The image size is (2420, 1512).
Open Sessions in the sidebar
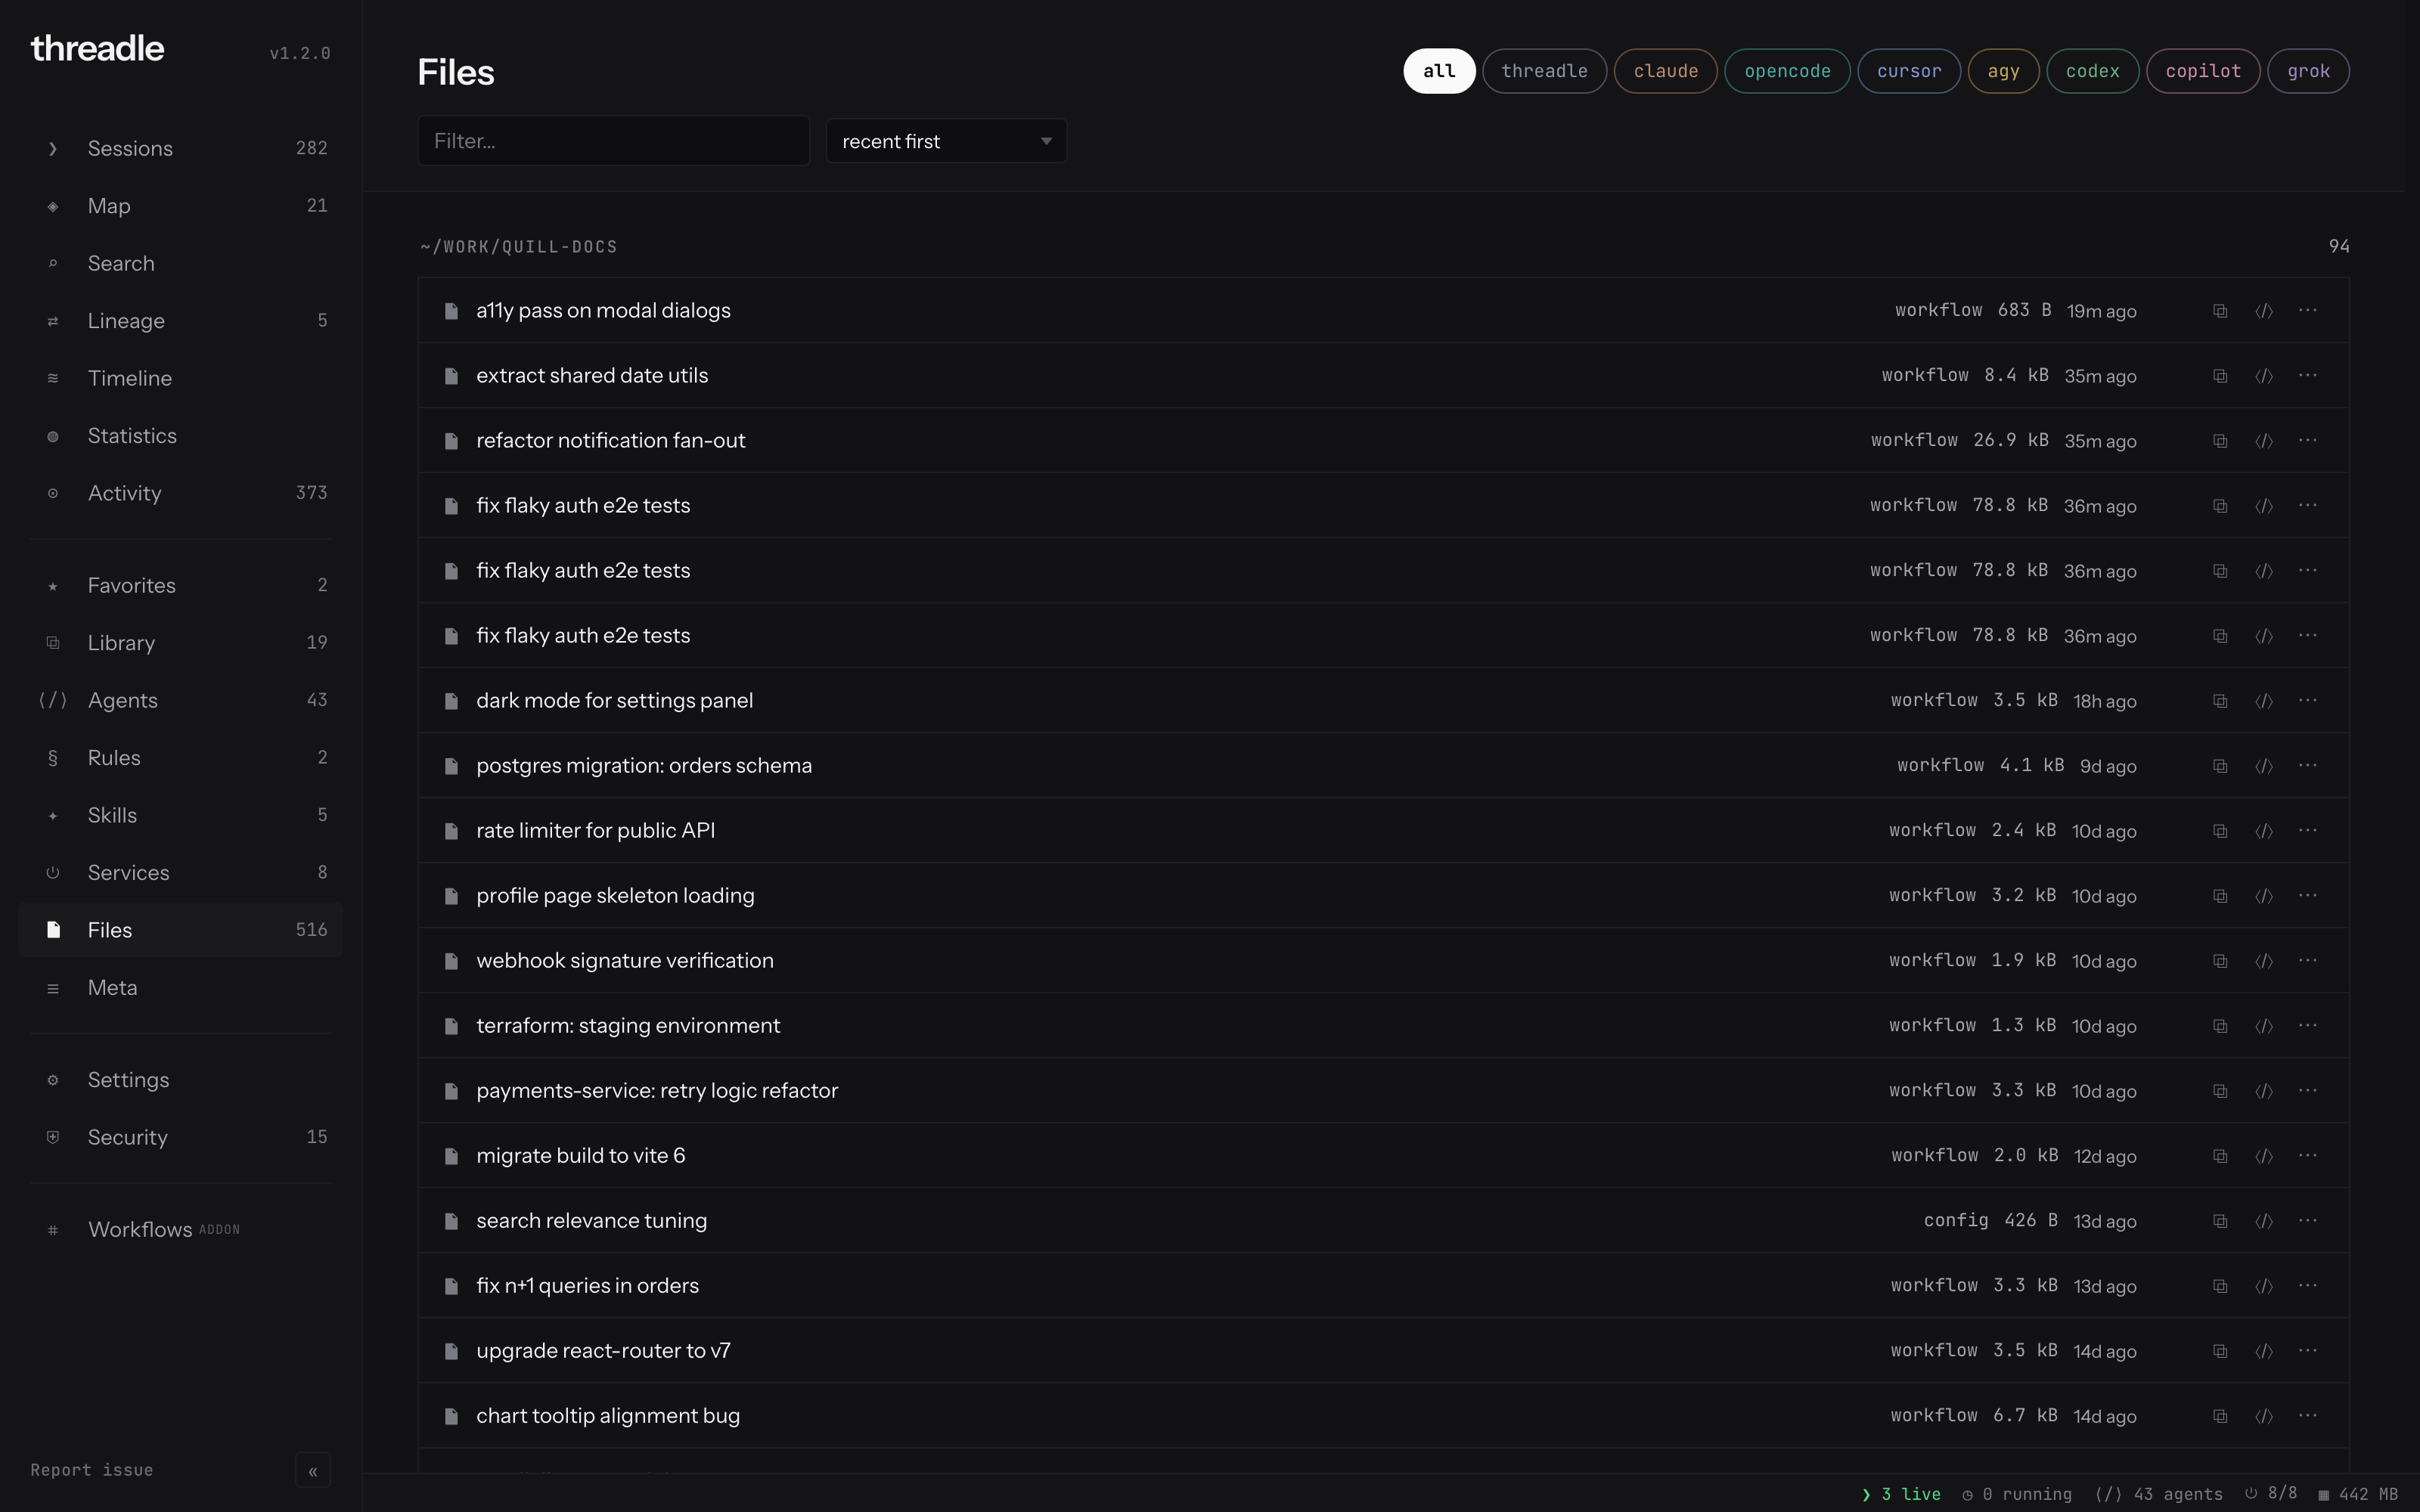[x=180, y=148]
